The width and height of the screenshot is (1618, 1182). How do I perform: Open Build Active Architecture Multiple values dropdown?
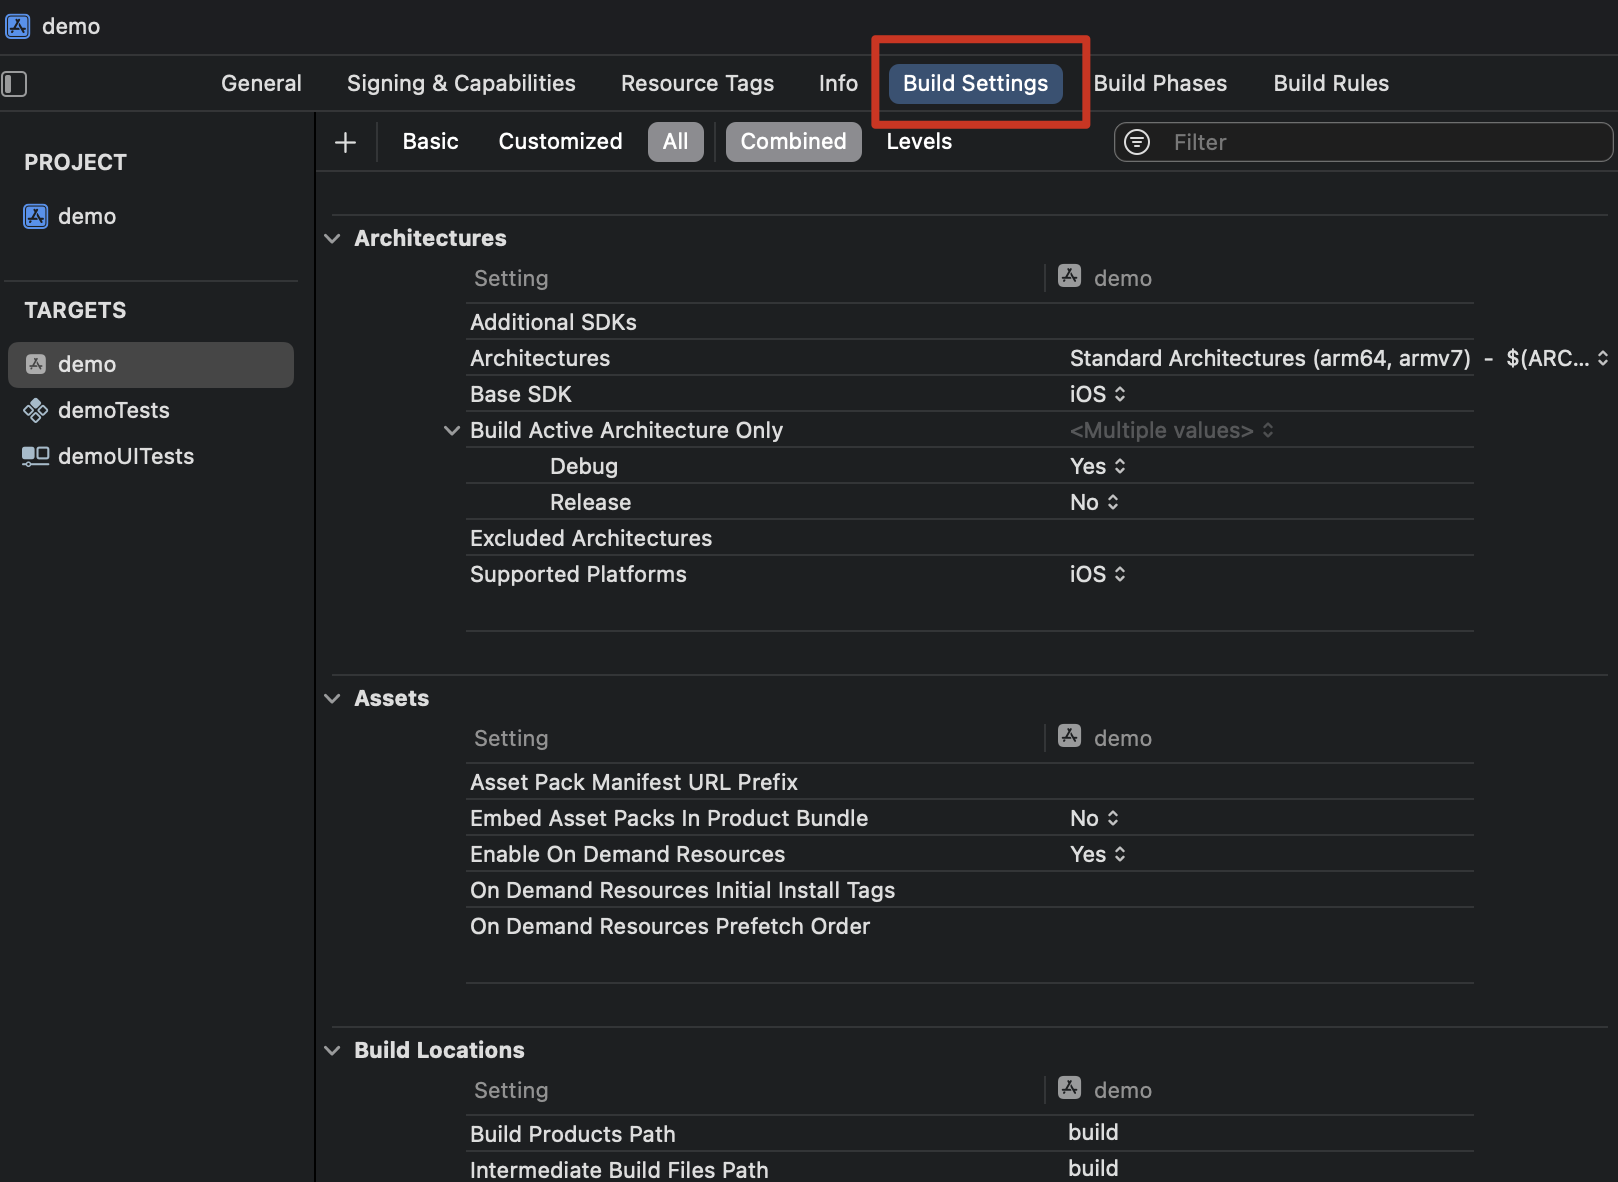pyautogui.click(x=1171, y=430)
